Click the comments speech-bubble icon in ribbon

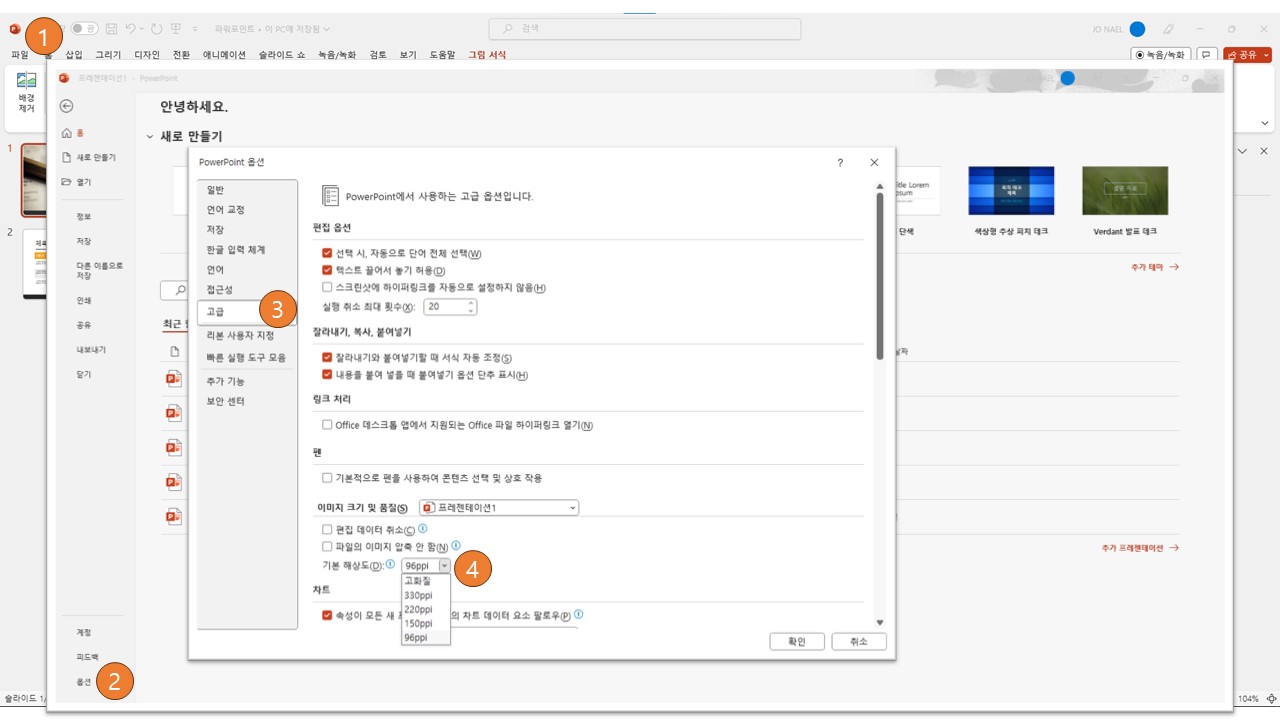coord(1207,55)
